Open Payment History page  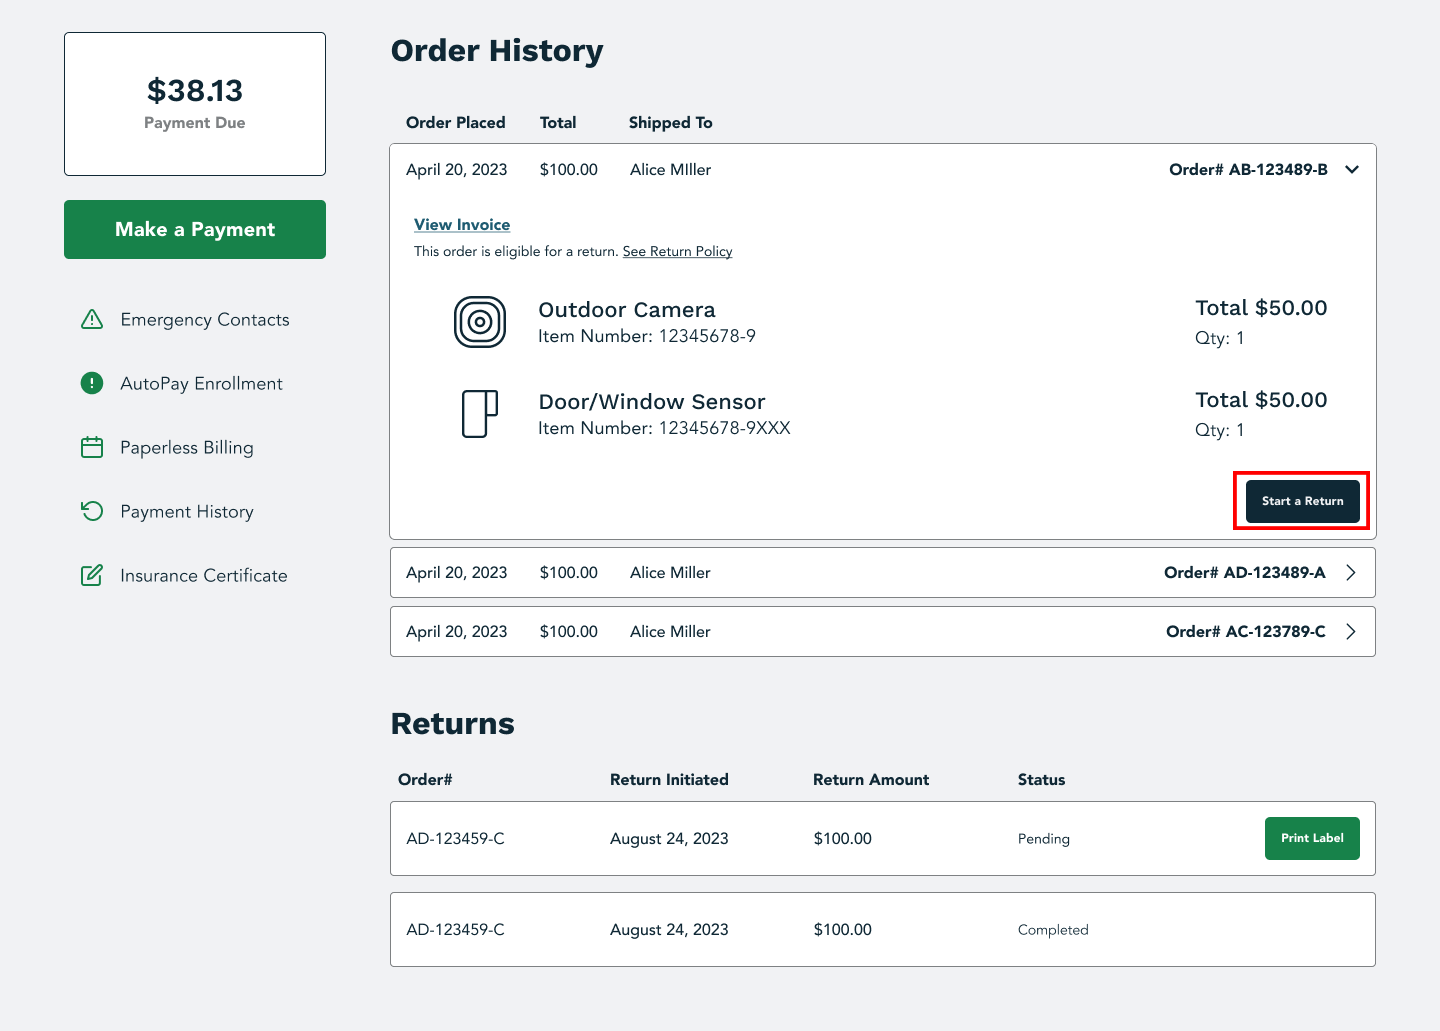[x=187, y=511]
